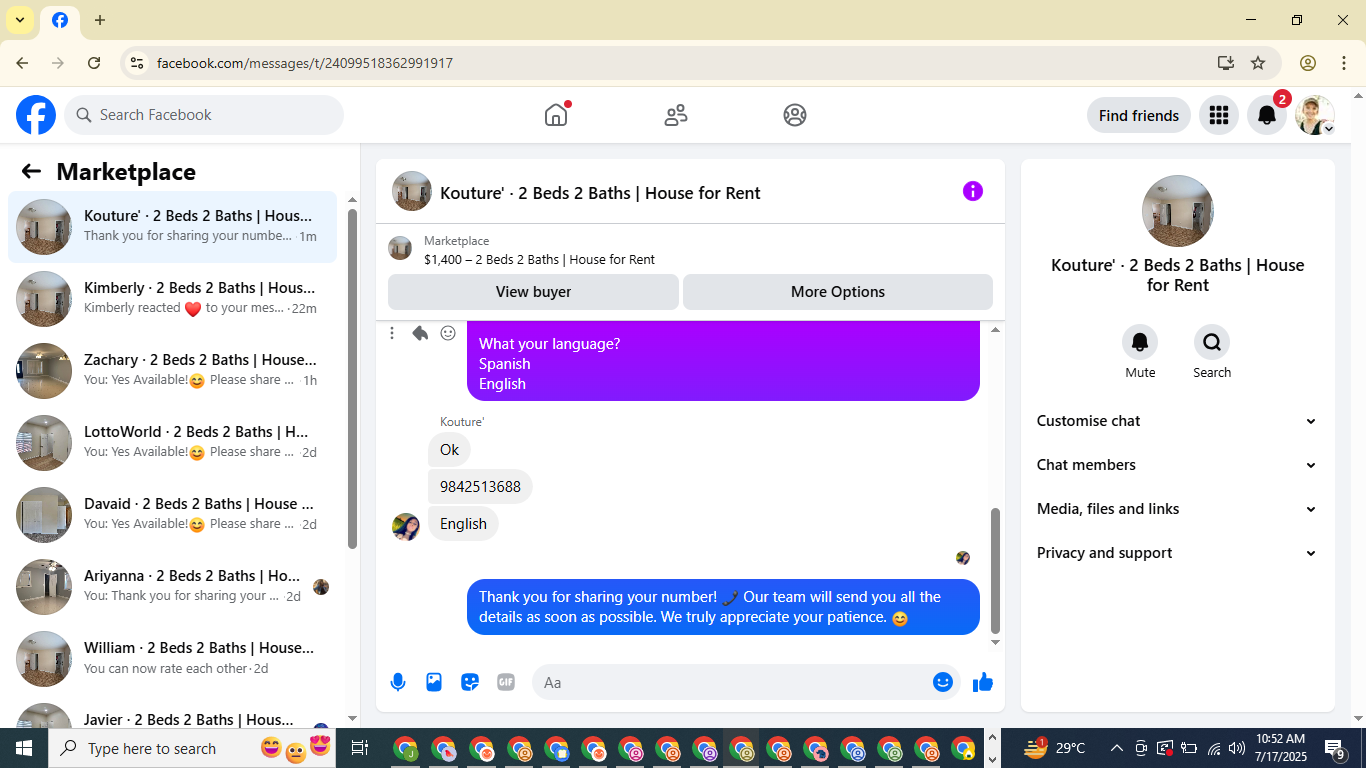Open the Facebook browser tab
The width and height of the screenshot is (1366, 768).
pos(60,20)
